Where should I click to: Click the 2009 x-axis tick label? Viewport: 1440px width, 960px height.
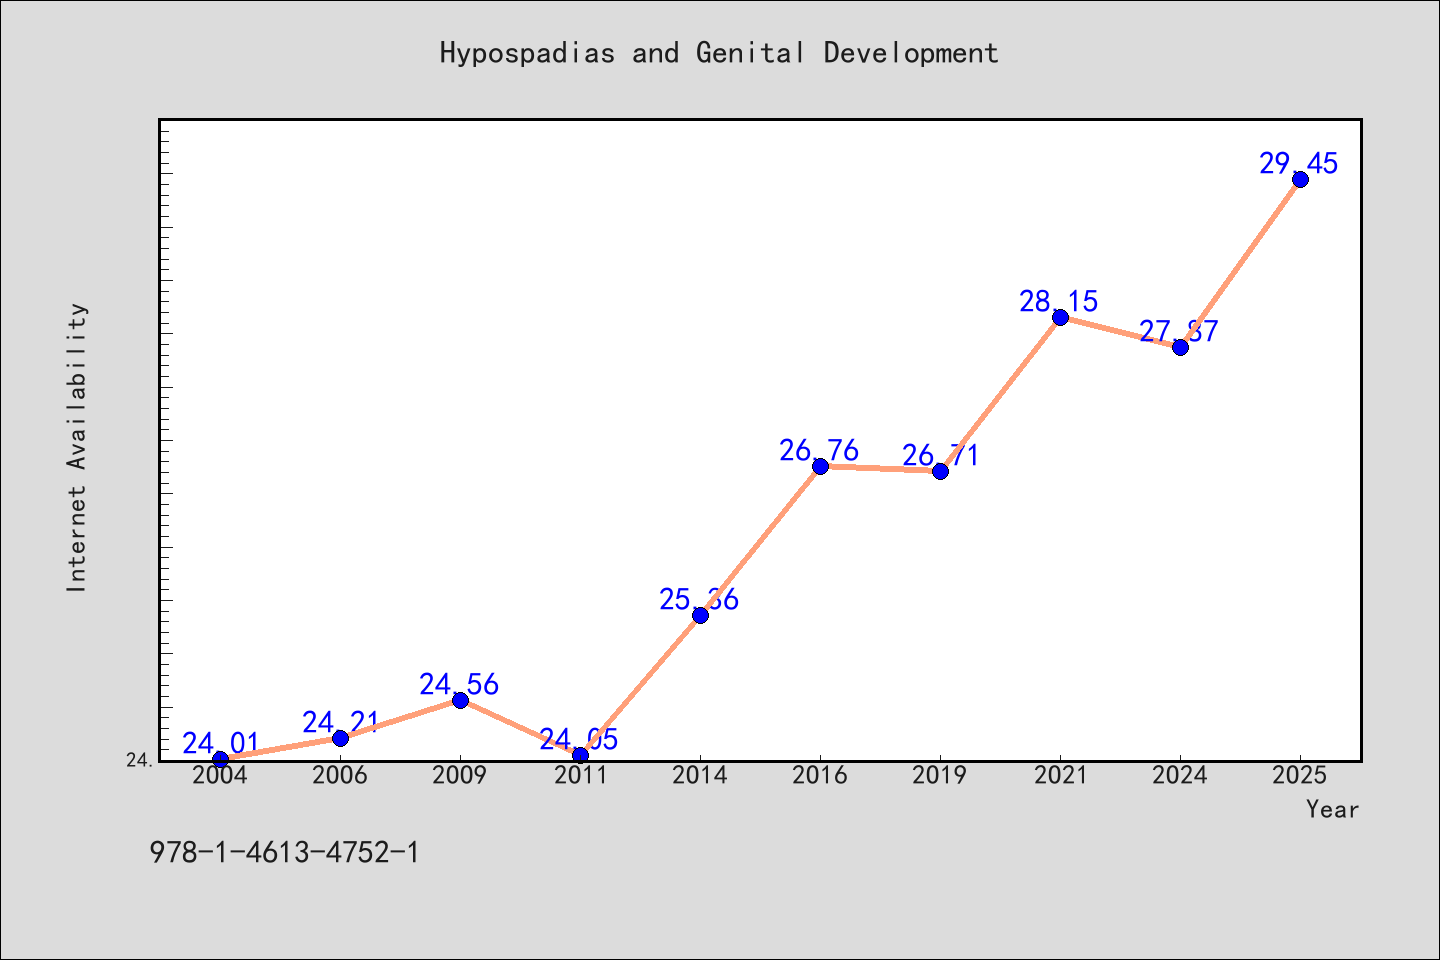coord(460,776)
